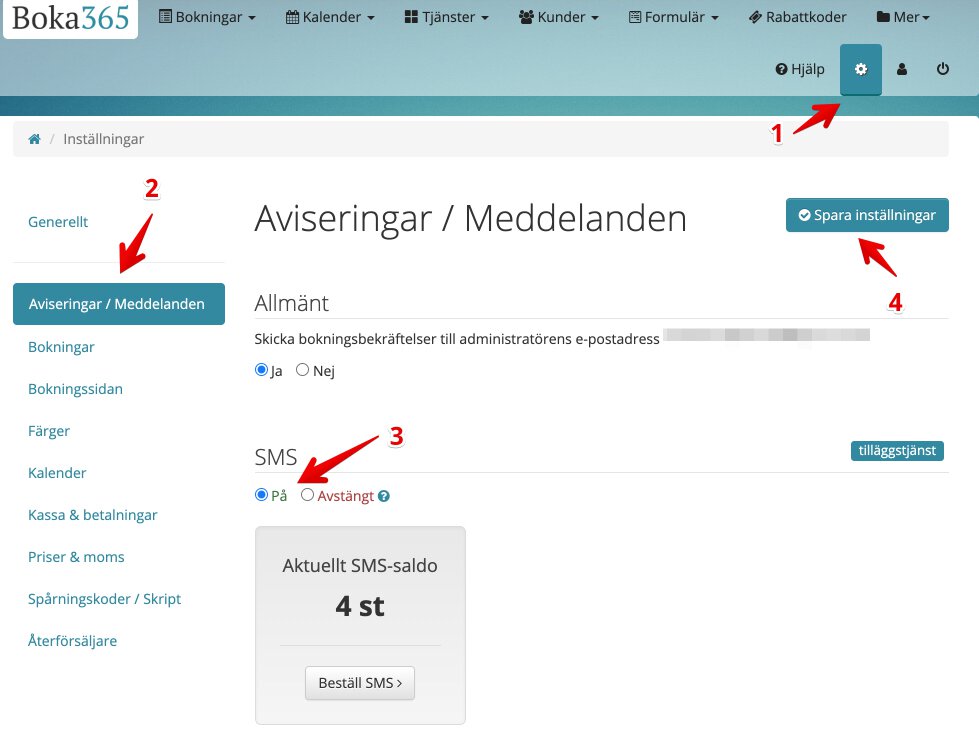
Task: Open the Kassa & betalningar settings
Action: pos(93,514)
